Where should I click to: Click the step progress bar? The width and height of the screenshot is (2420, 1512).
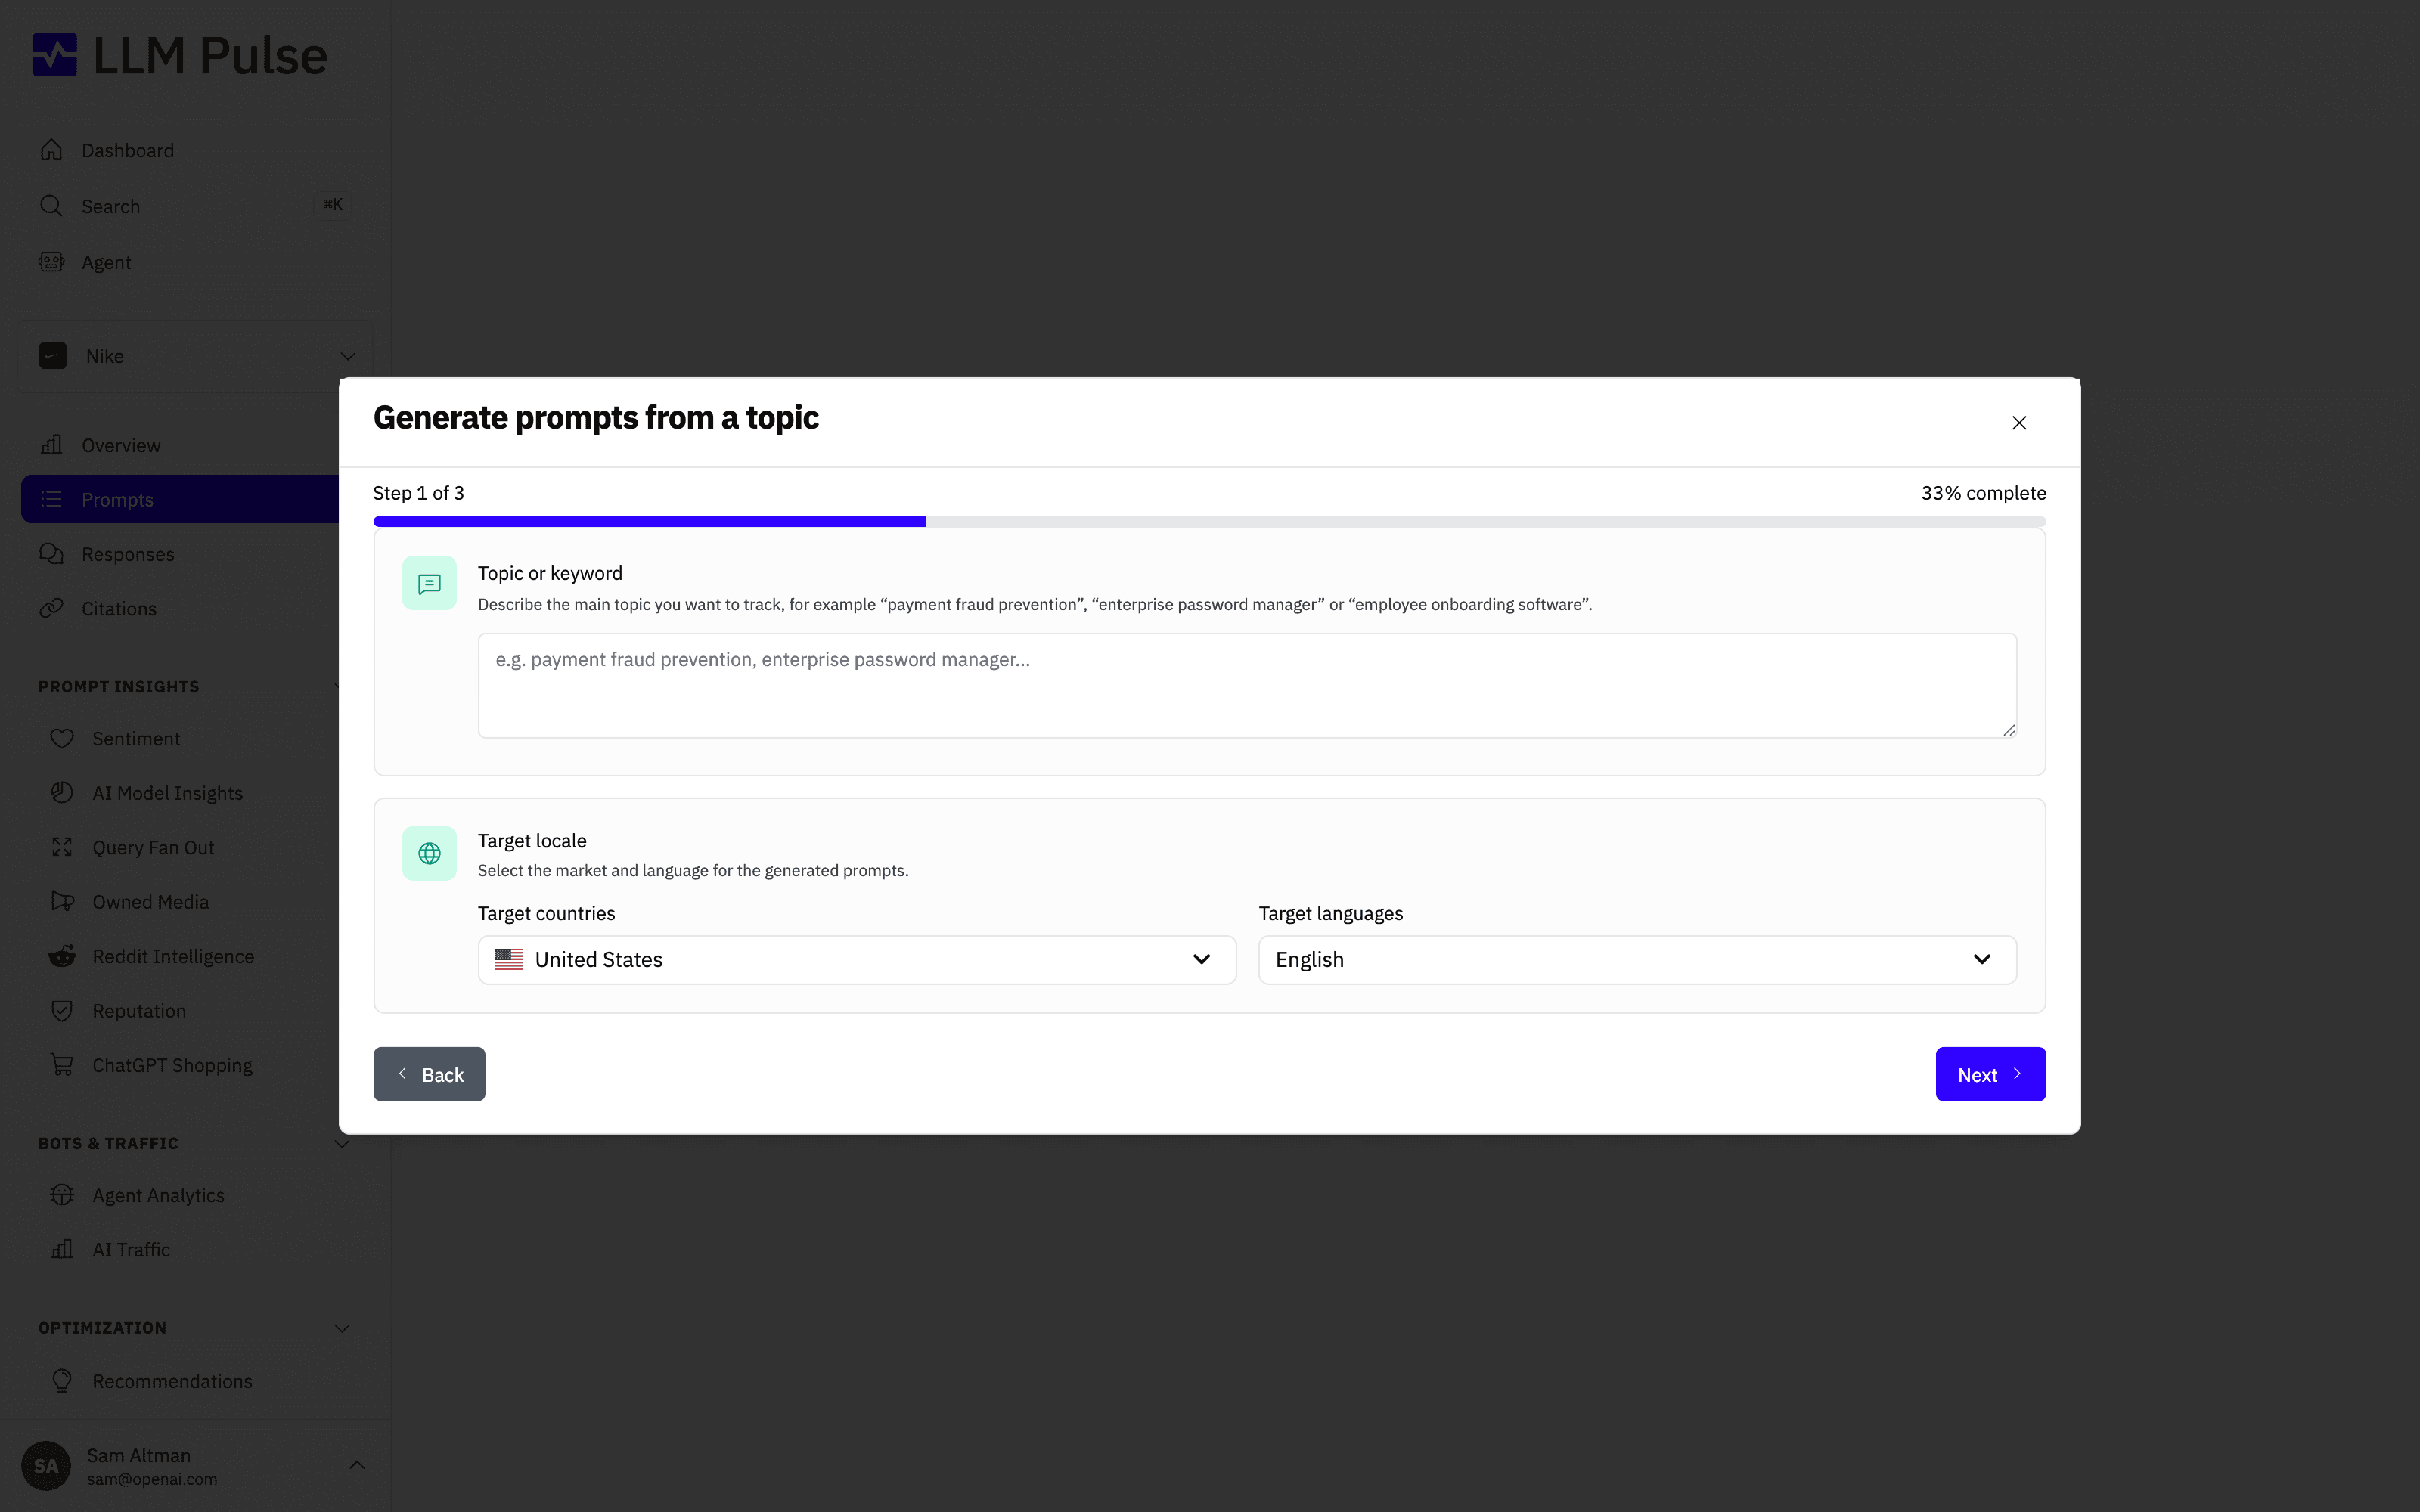point(1210,522)
